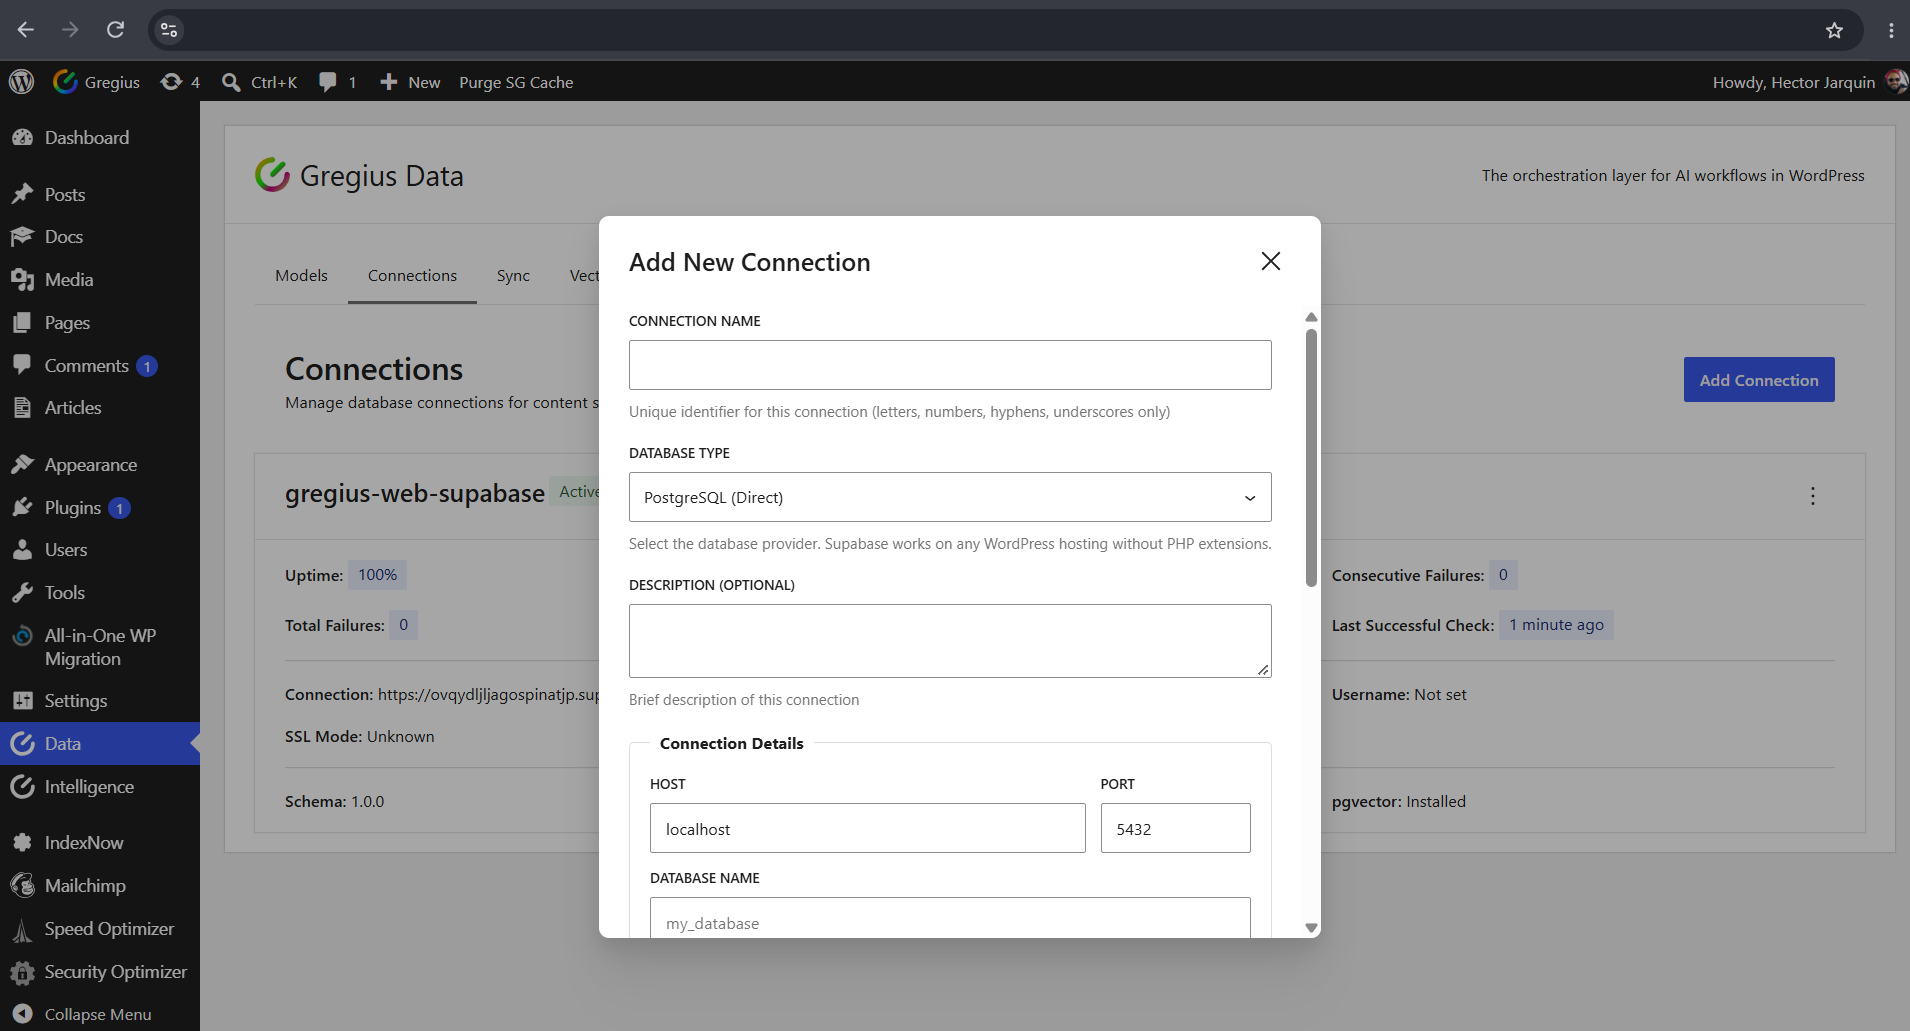Click the browser back arrow
This screenshot has height=1031, width=1910.
pyautogui.click(x=26, y=30)
